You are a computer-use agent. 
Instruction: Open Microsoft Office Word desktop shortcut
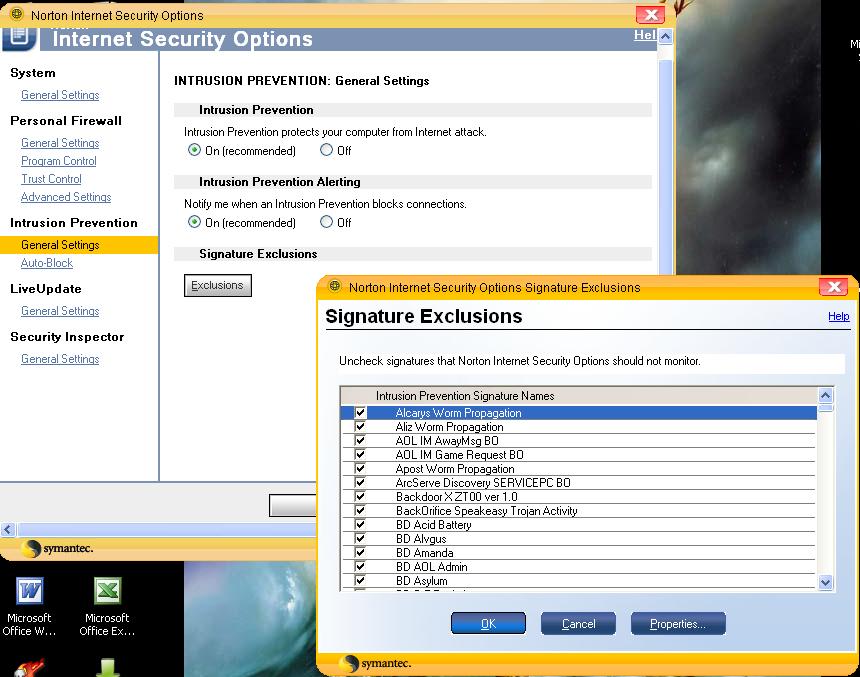(30, 606)
